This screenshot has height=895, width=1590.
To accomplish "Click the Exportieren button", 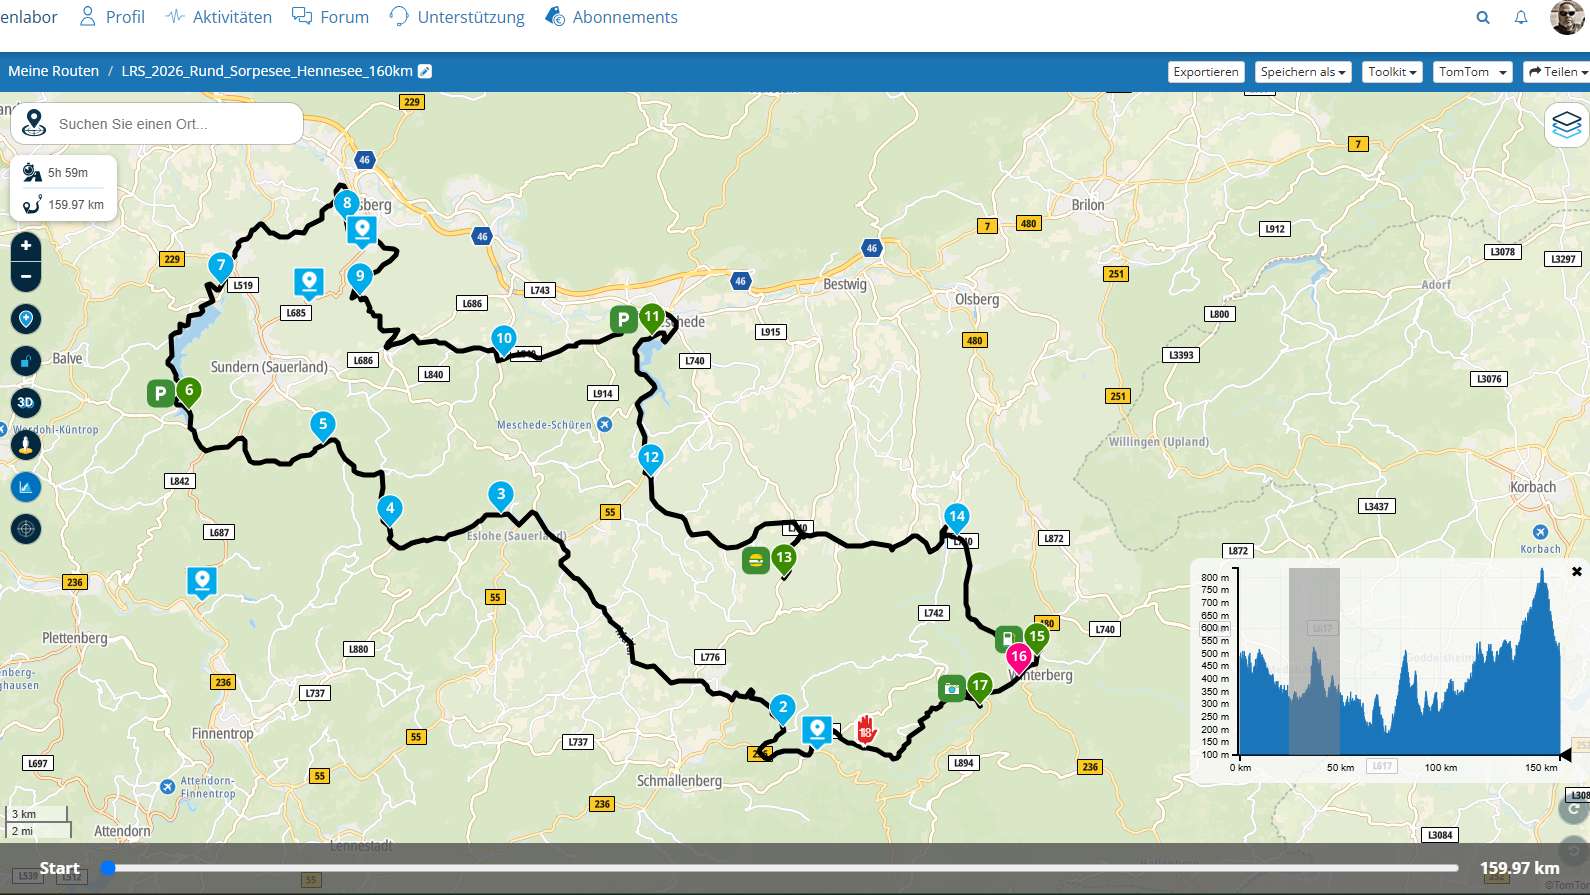I will coord(1206,72).
